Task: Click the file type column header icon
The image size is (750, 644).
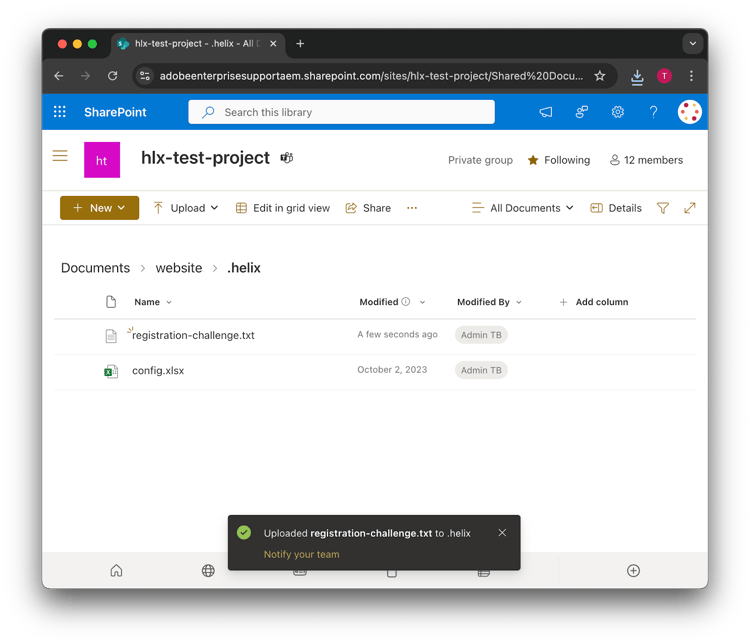Action: click(x=111, y=302)
